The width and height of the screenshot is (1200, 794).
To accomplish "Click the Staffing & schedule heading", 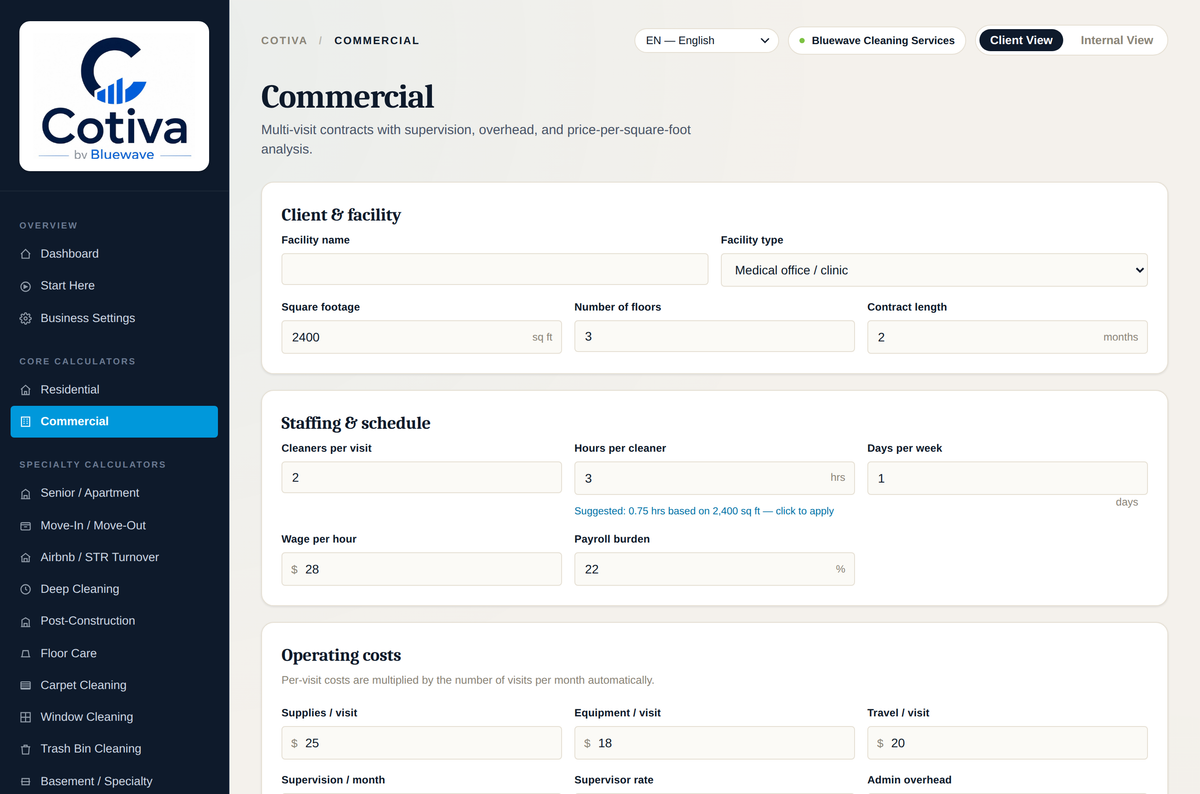I will (x=356, y=423).
